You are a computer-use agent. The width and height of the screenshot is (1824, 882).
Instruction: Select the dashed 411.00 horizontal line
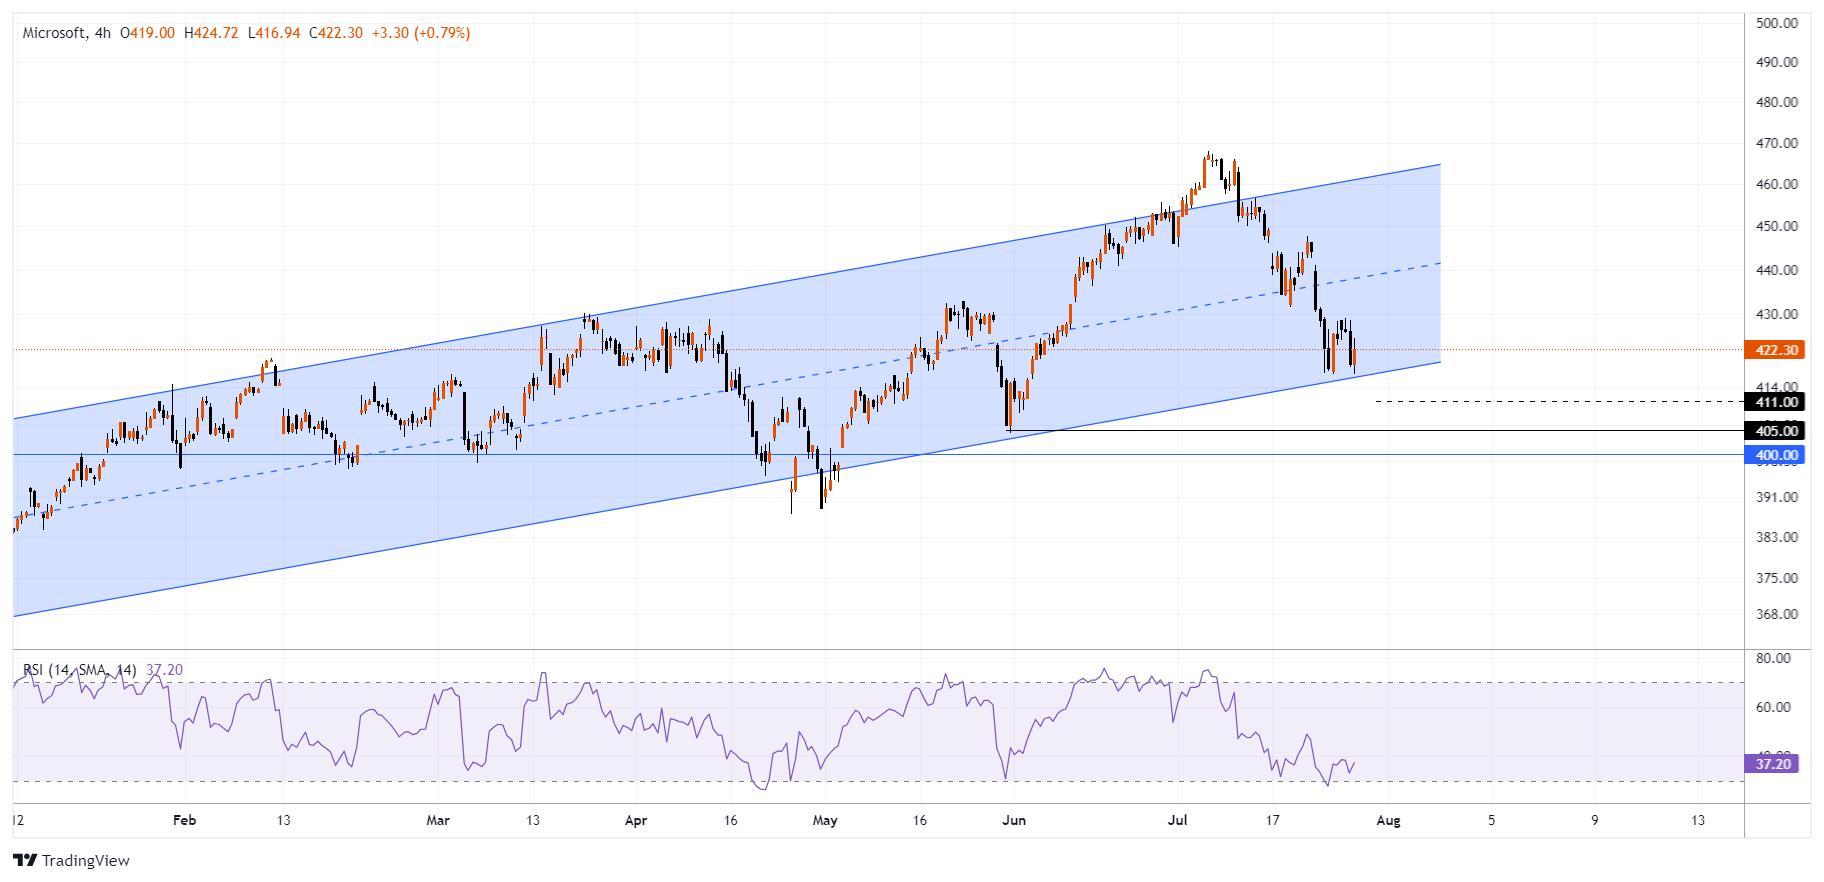point(1560,402)
